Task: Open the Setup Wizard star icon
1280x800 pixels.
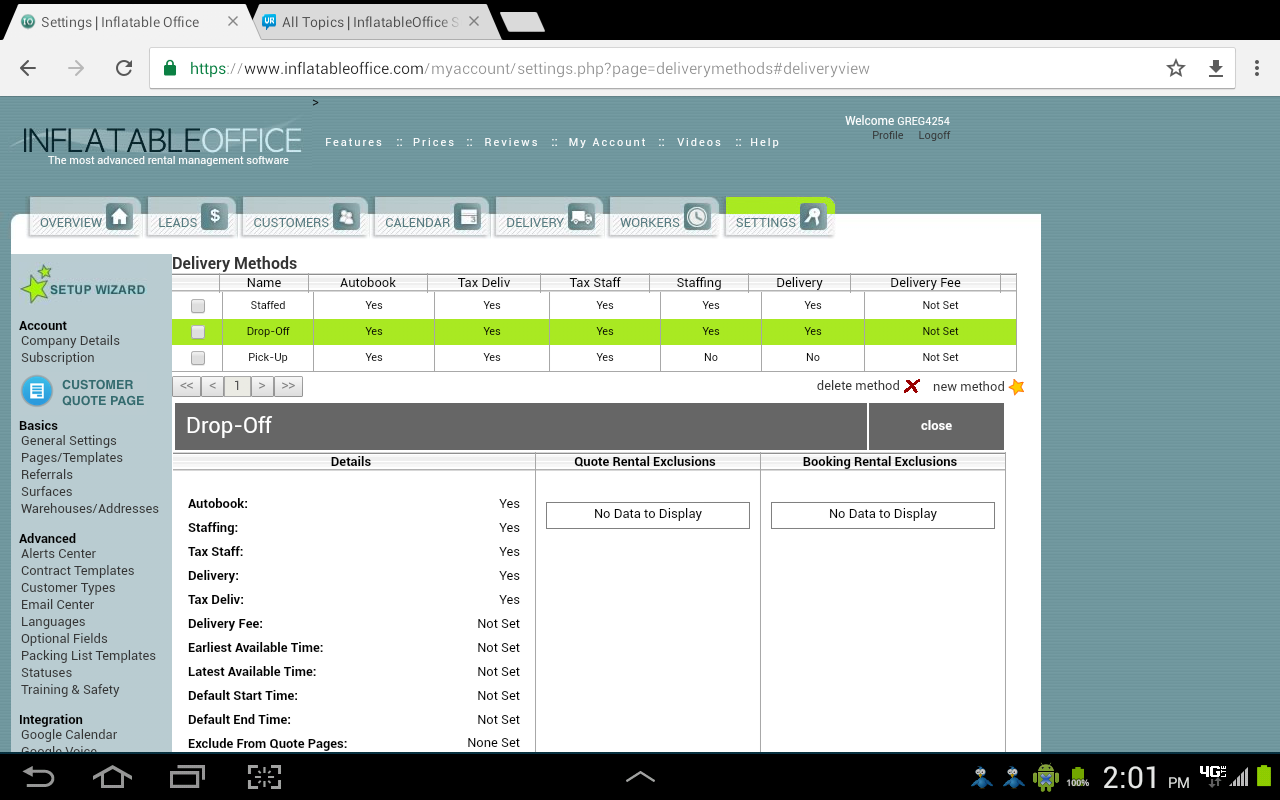Action: (x=36, y=285)
